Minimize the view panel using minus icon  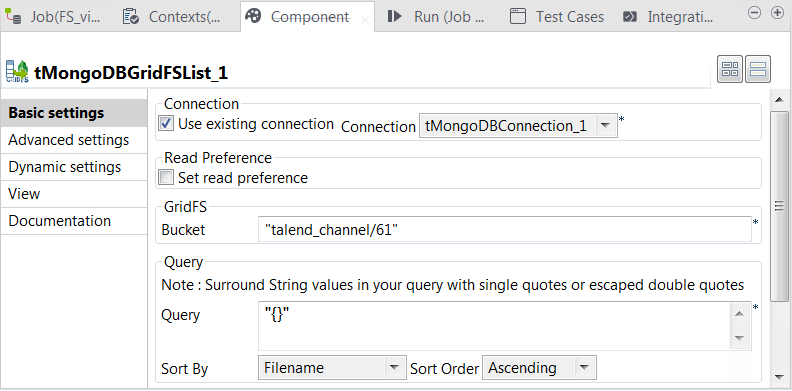(x=754, y=13)
